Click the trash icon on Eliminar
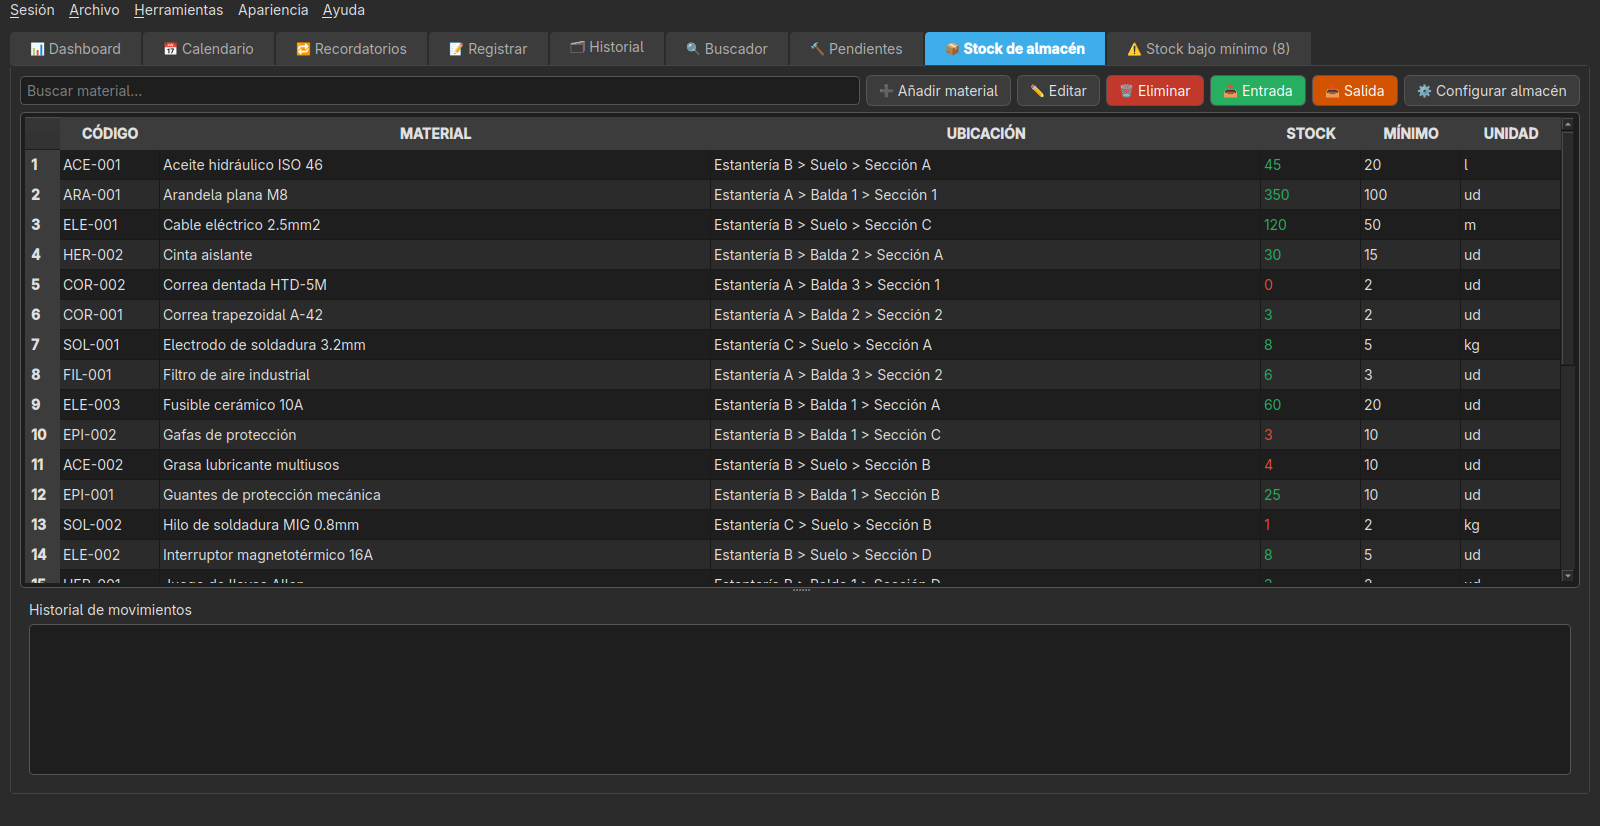Viewport: 1600px width, 826px height. 1126,91
